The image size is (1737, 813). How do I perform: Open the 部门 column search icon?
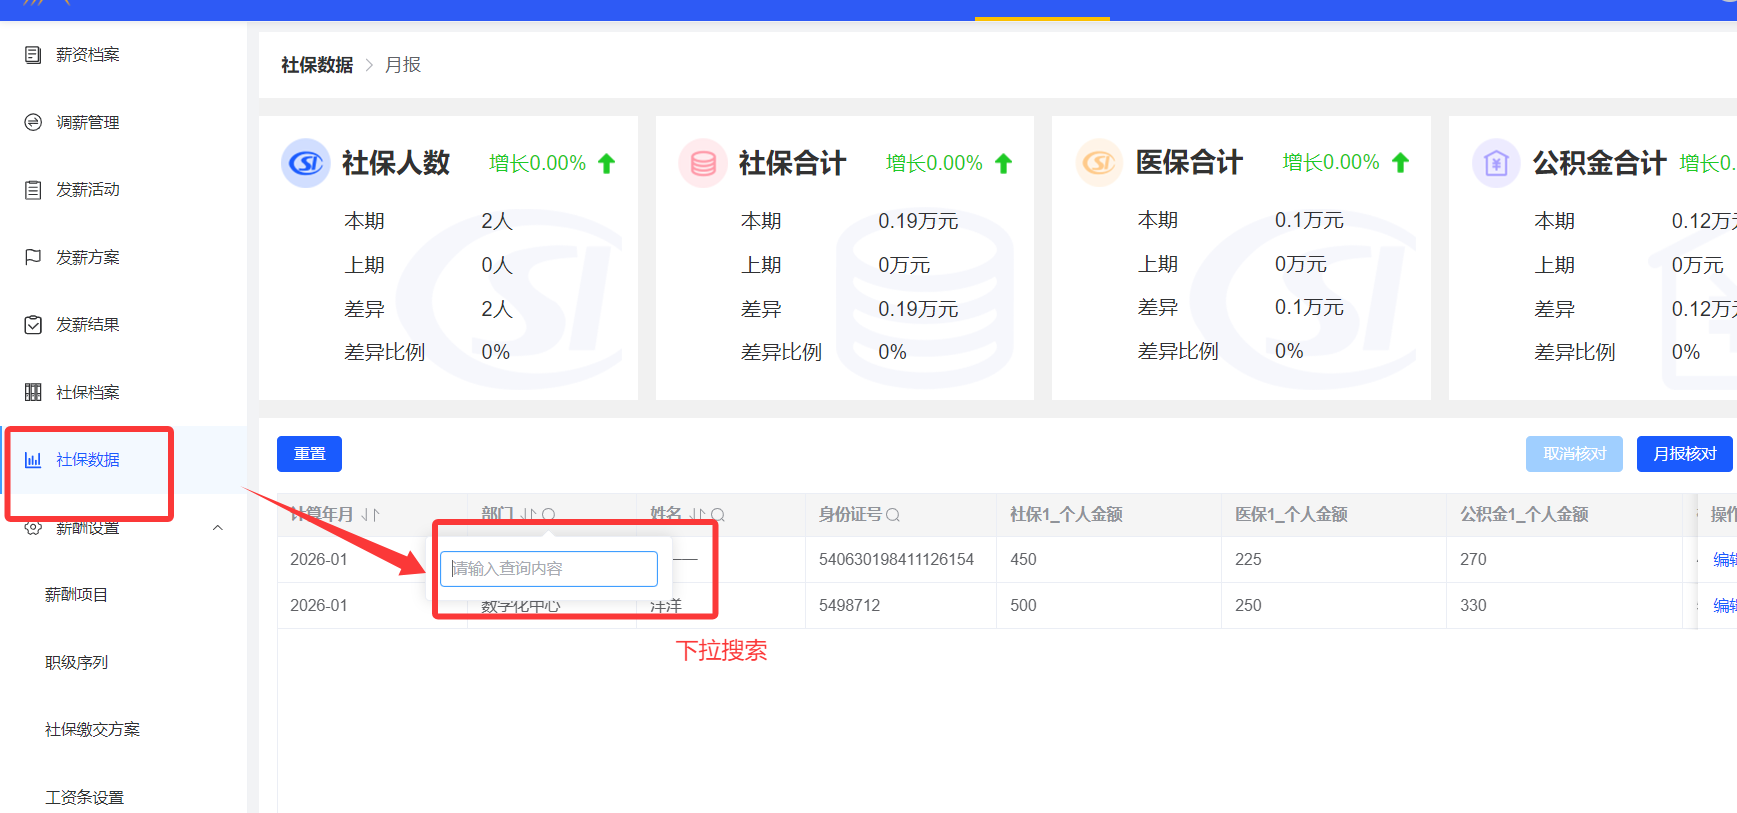(x=549, y=515)
